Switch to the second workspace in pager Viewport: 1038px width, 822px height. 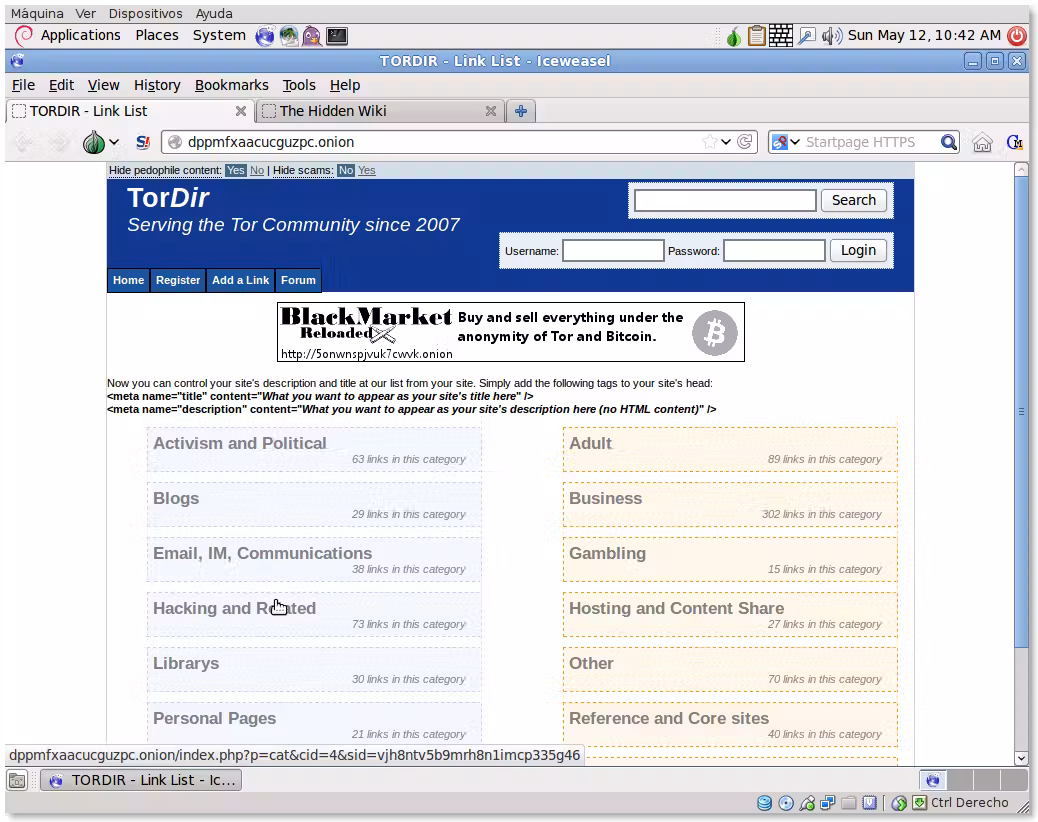click(x=960, y=780)
